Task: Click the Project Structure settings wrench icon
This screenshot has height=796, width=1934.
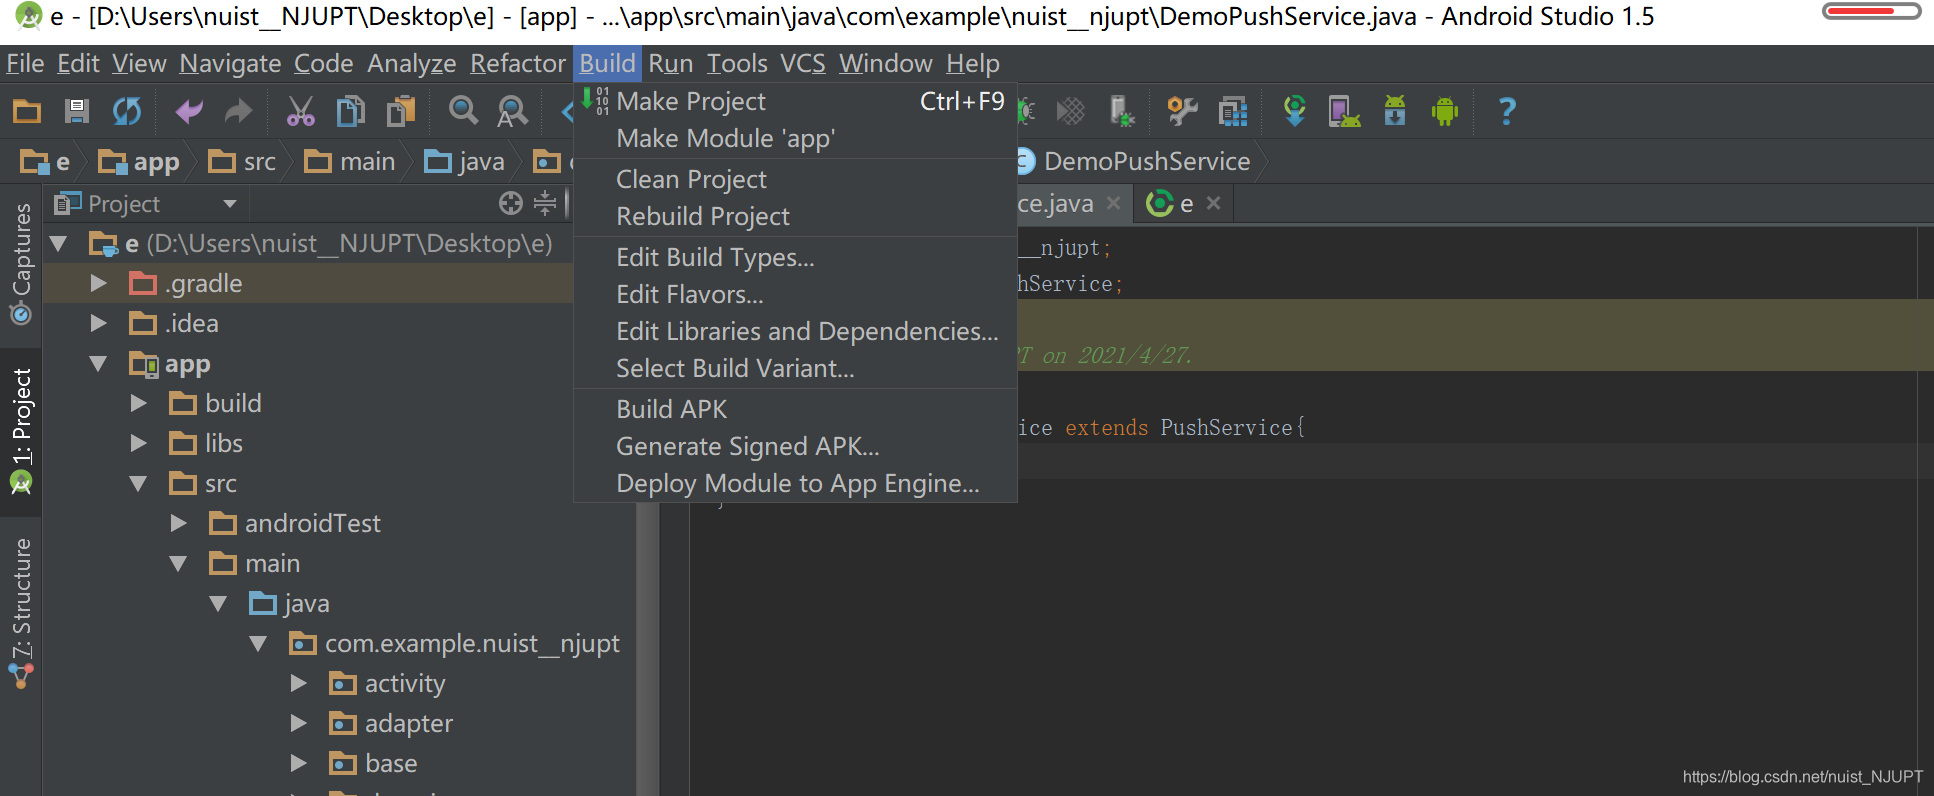Action: point(1183,111)
